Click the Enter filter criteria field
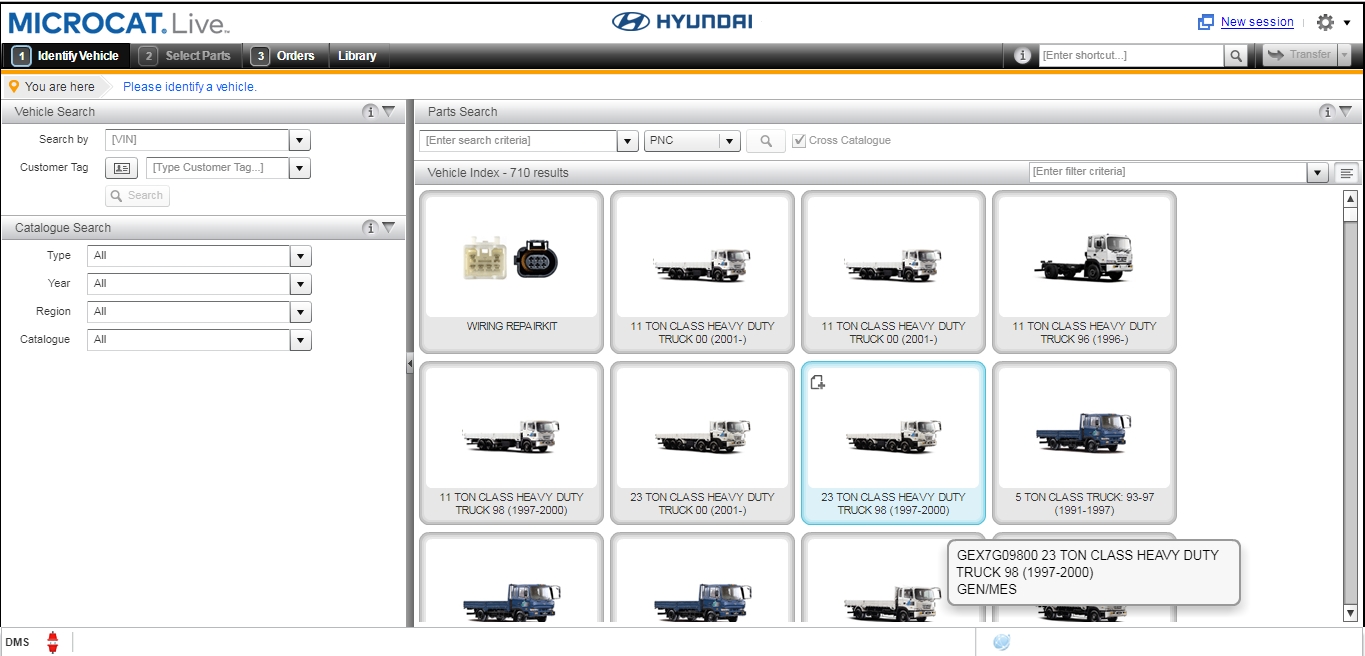The height and width of the screenshot is (656, 1365). pos(1168,173)
